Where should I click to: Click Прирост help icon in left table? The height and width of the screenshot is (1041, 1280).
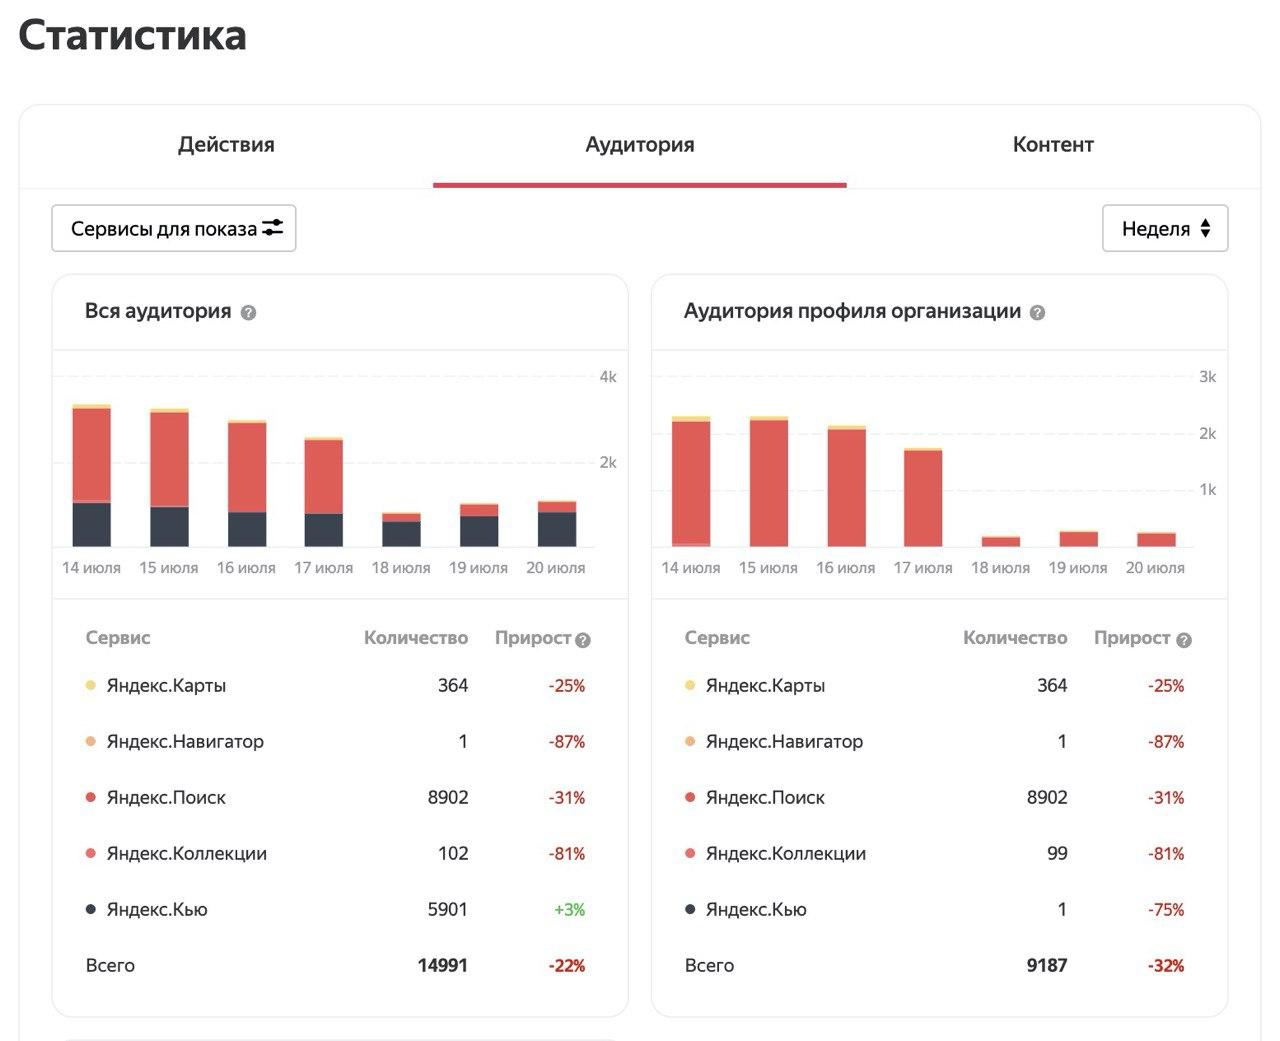(583, 640)
